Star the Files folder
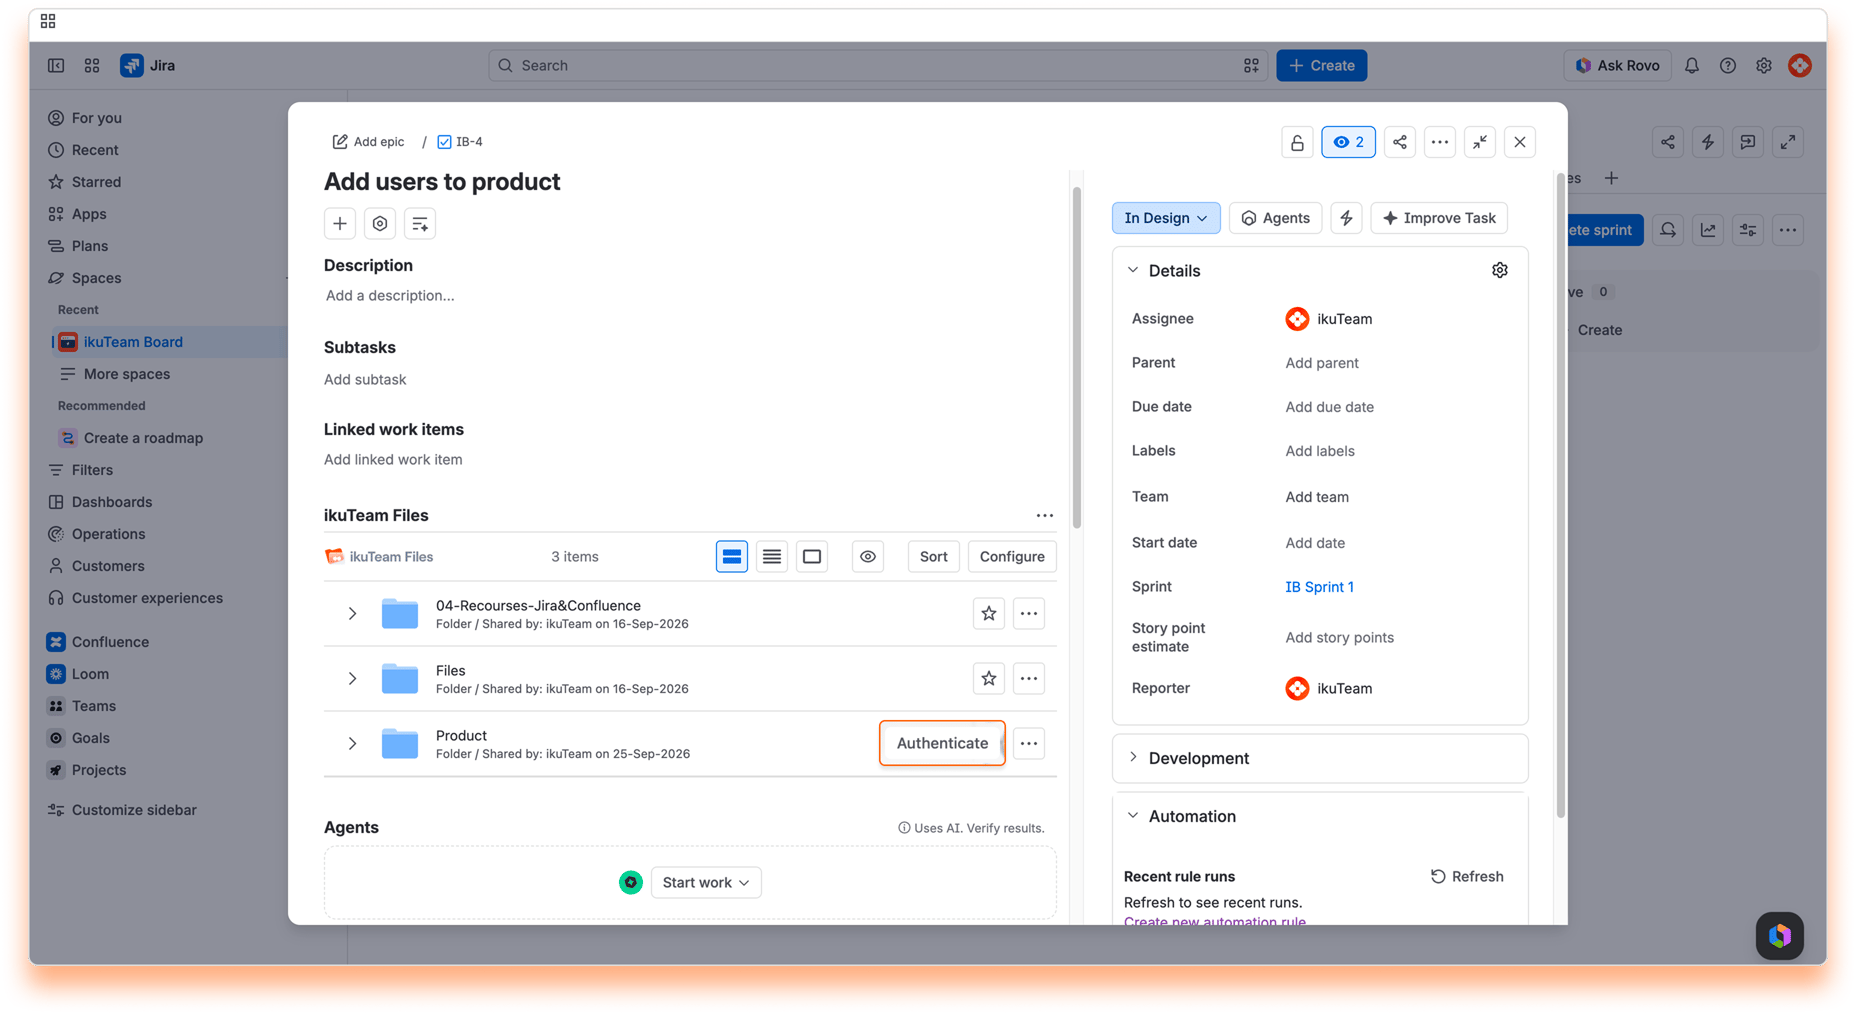 coord(989,679)
